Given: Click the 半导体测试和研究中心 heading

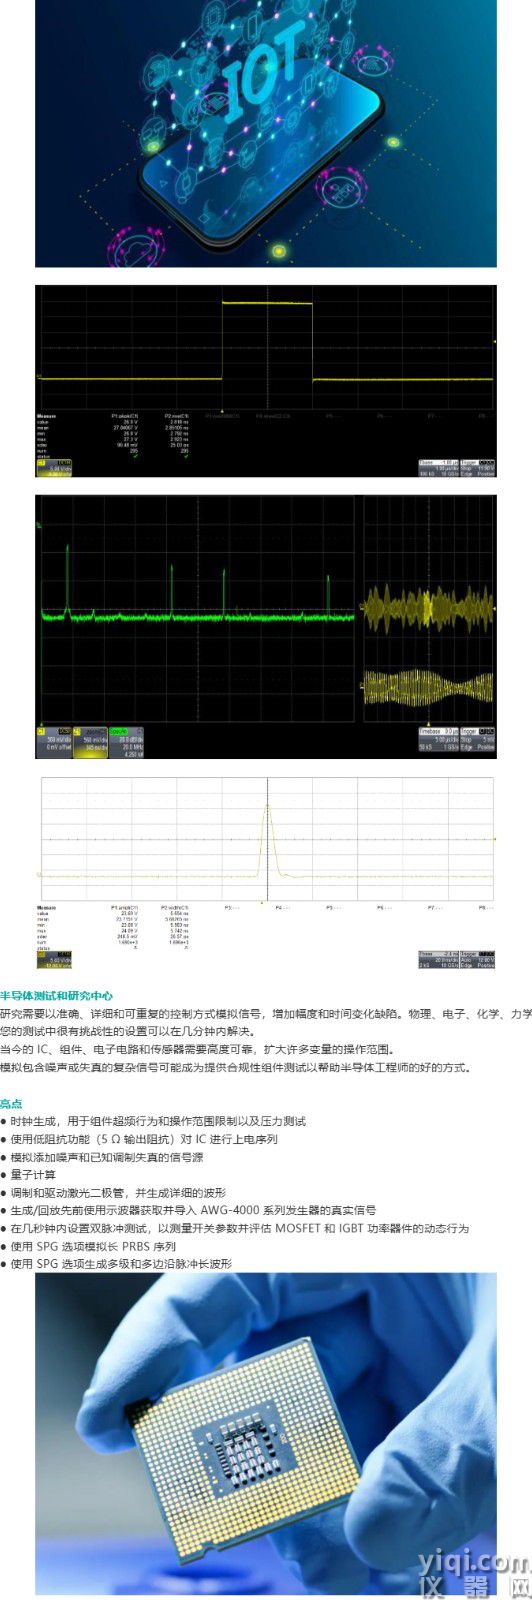Looking at the screenshot, I should click(x=57, y=996).
